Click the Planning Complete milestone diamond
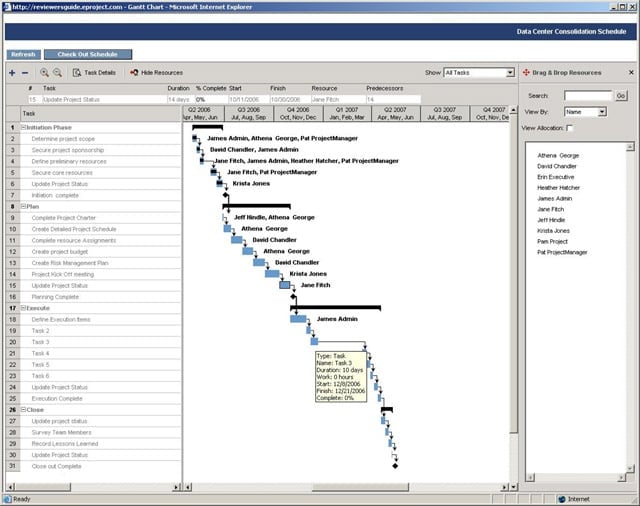640x506 pixels. (293, 297)
